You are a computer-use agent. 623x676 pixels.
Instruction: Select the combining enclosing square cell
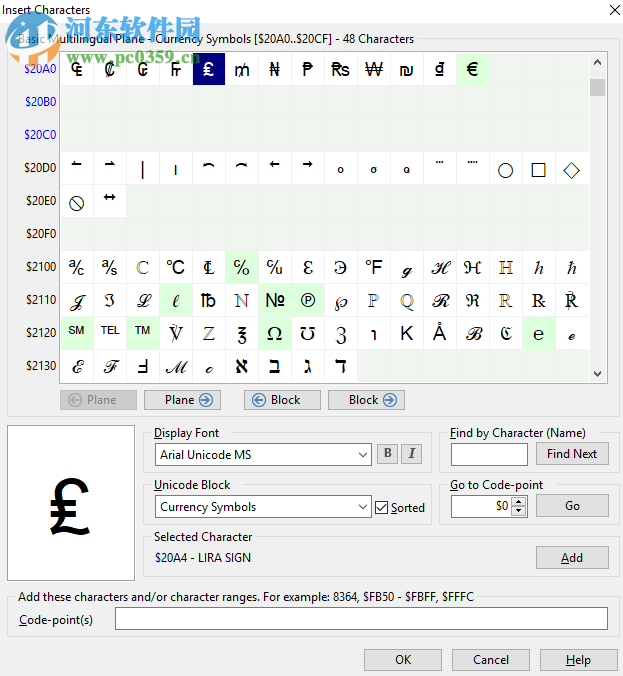click(x=538, y=168)
